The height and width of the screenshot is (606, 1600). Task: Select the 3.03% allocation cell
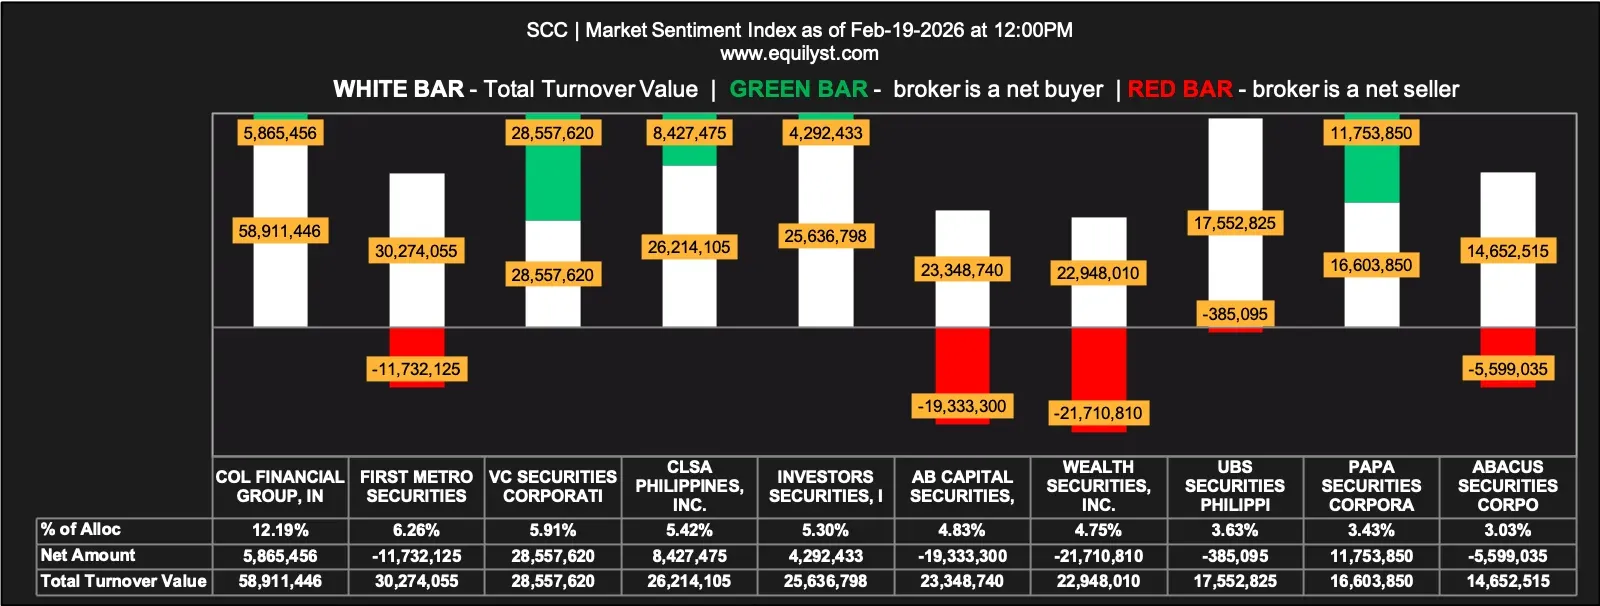tap(1507, 530)
